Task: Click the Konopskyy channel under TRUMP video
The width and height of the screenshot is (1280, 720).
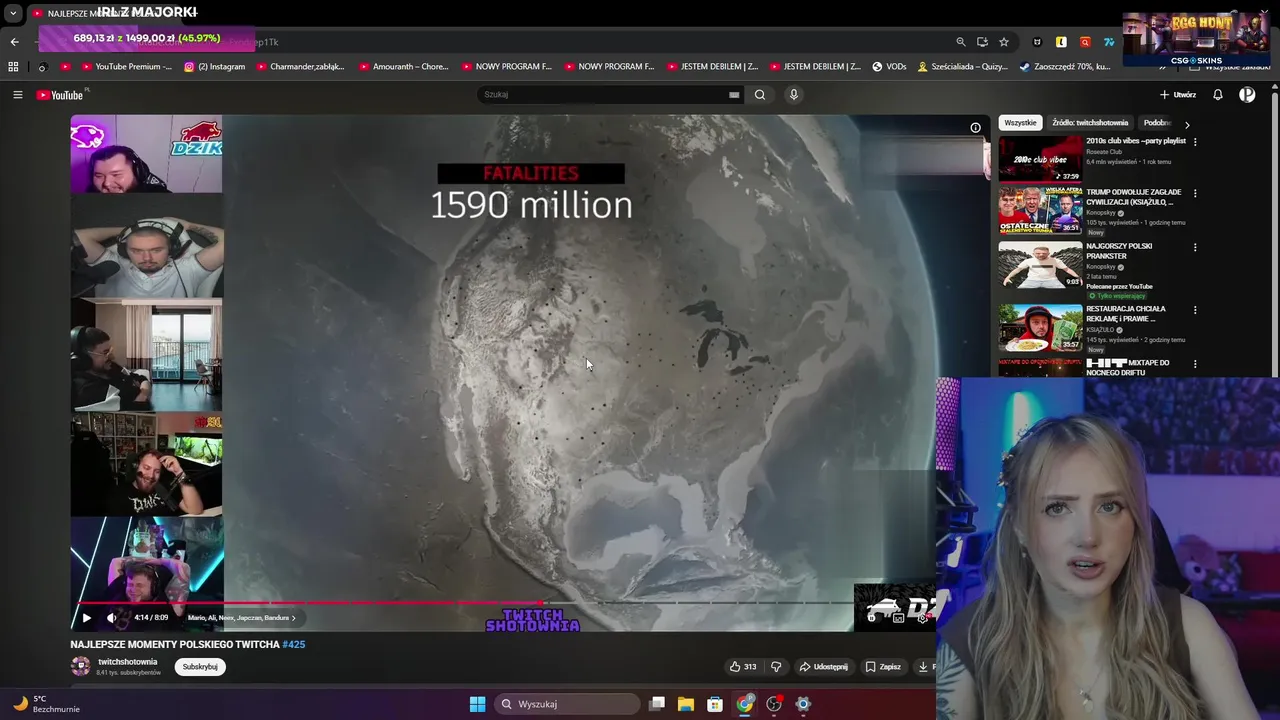Action: point(1101,213)
